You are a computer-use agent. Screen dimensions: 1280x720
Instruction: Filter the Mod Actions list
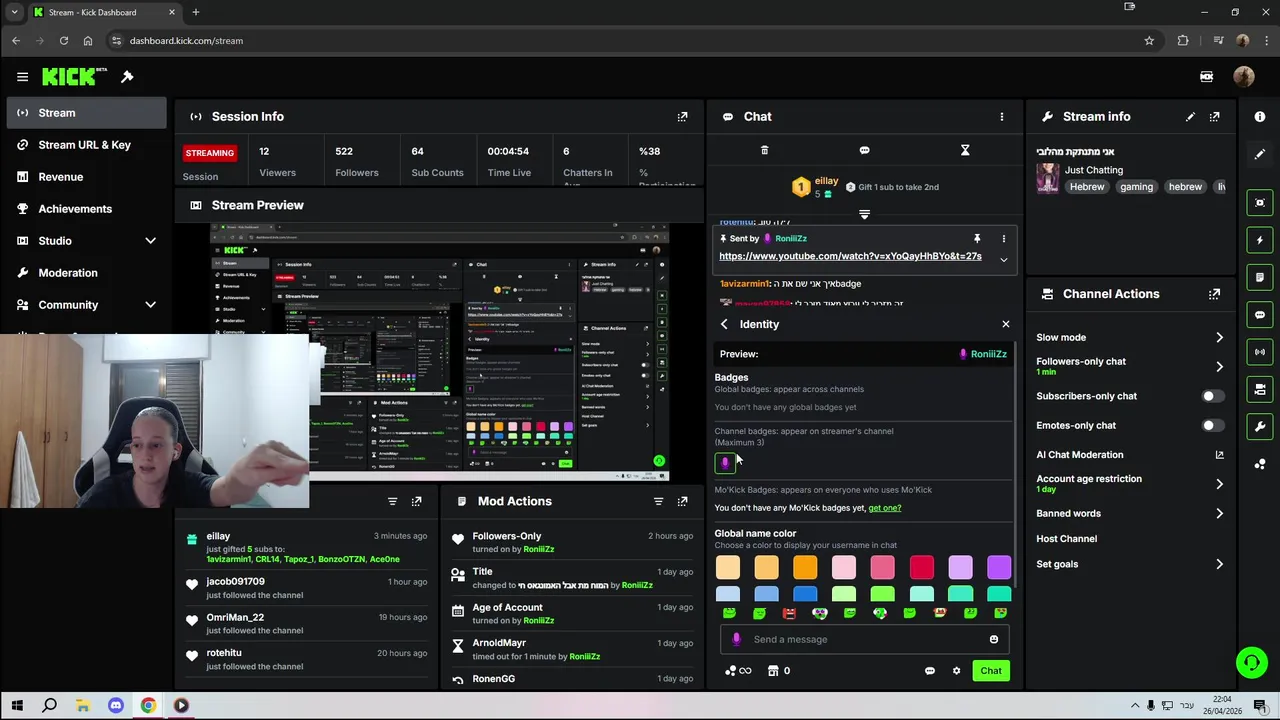[658, 501]
